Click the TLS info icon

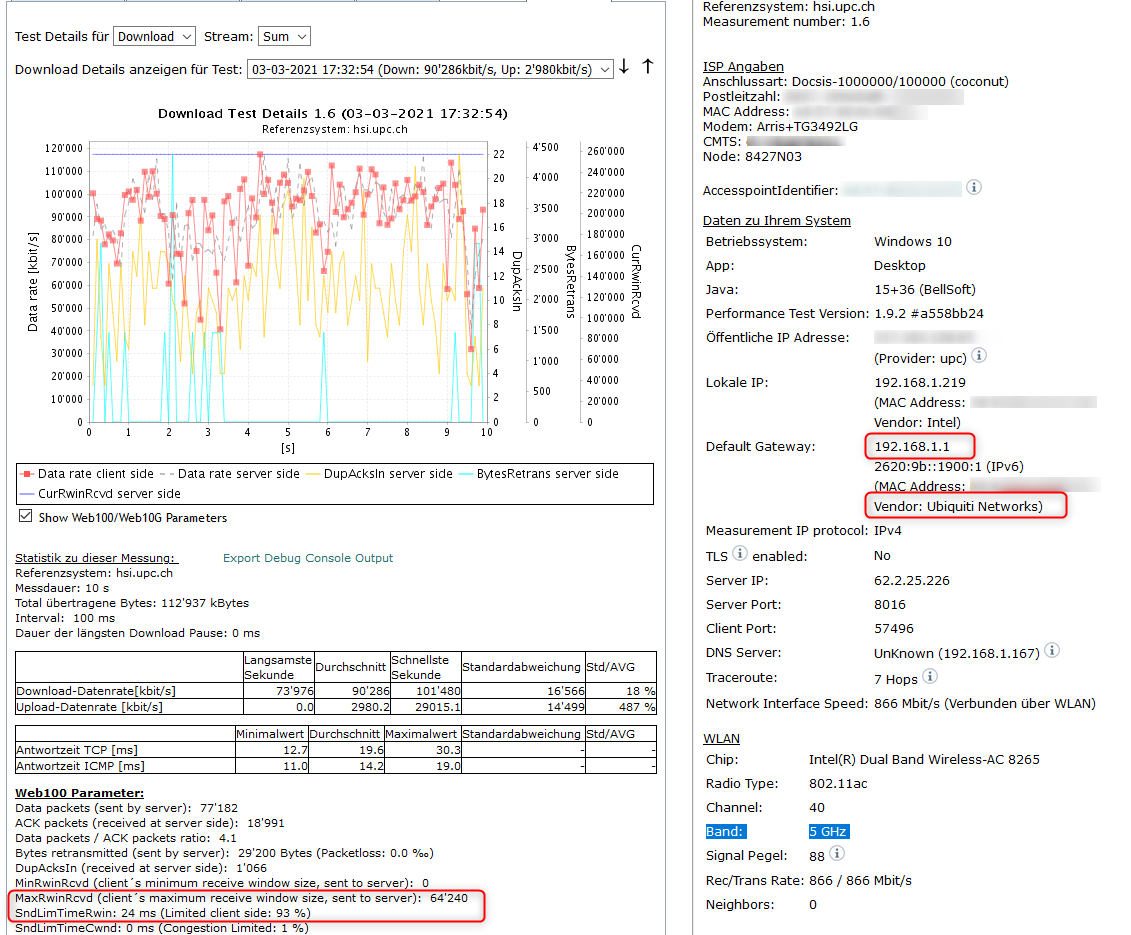coord(740,555)
